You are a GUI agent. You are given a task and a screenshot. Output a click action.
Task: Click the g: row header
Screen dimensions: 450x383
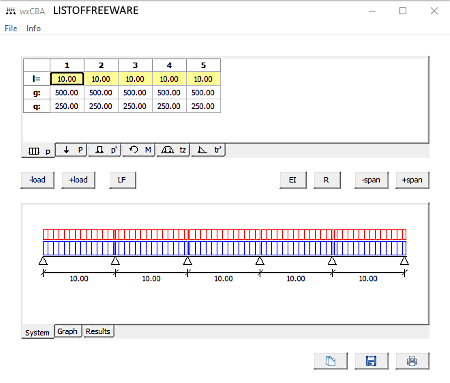pyautogui.click(x=37, y=93)
